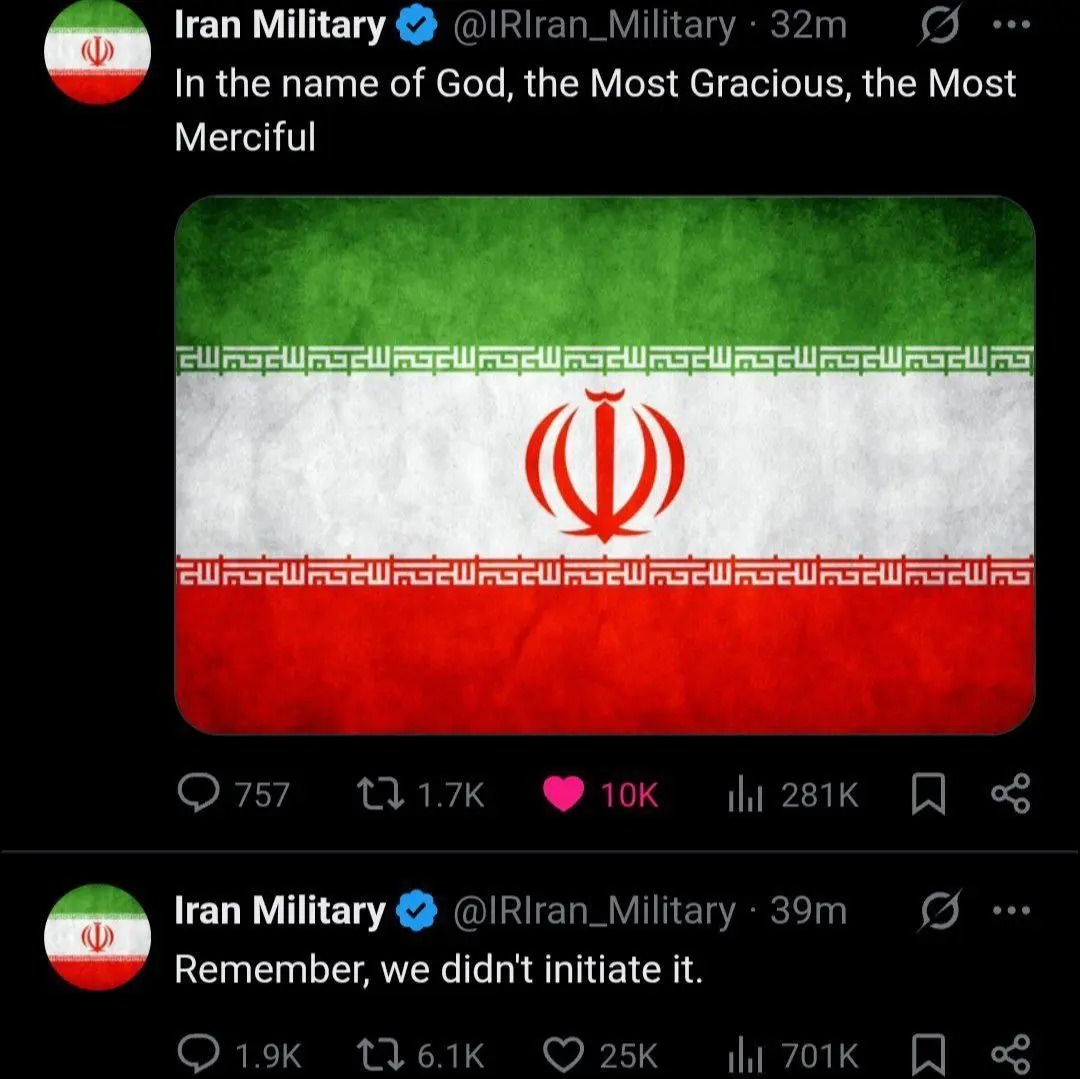Share the "Remember, we didn't initiate it" post

coord(1010,1054)
